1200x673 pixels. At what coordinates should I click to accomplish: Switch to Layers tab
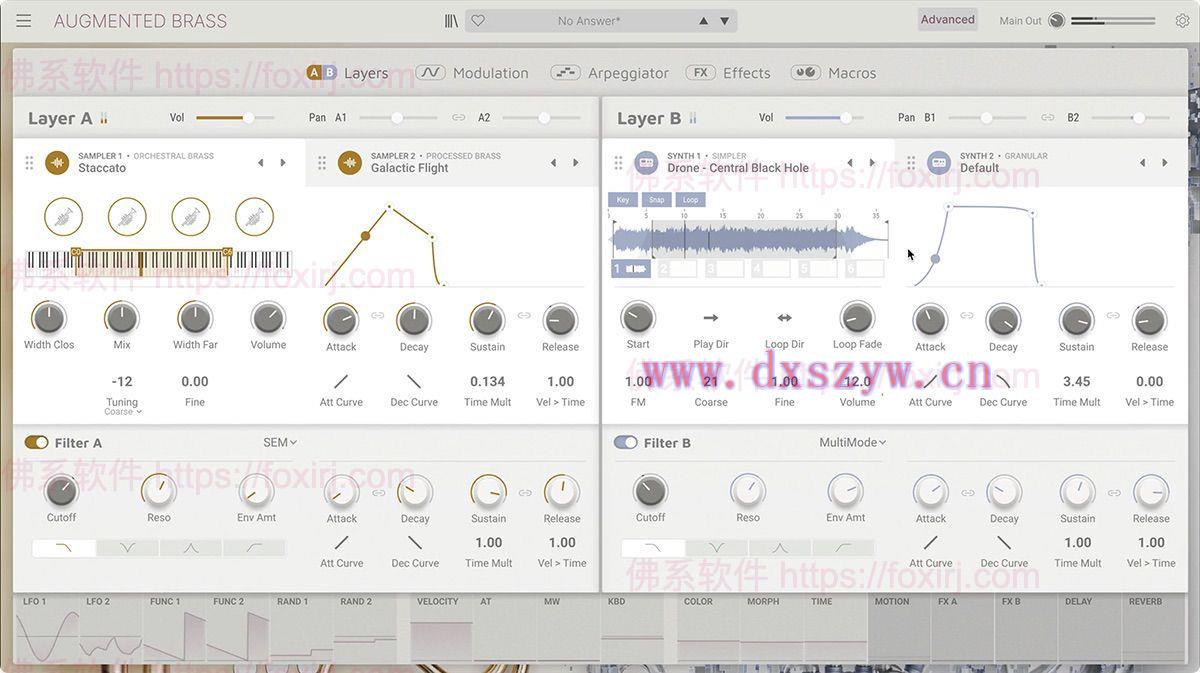point(347,72)
